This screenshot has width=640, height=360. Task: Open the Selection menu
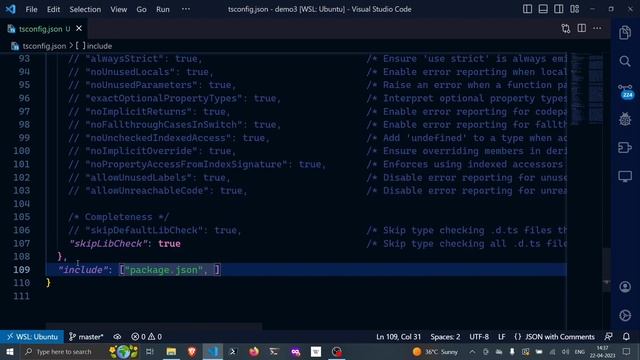(85, 9)
